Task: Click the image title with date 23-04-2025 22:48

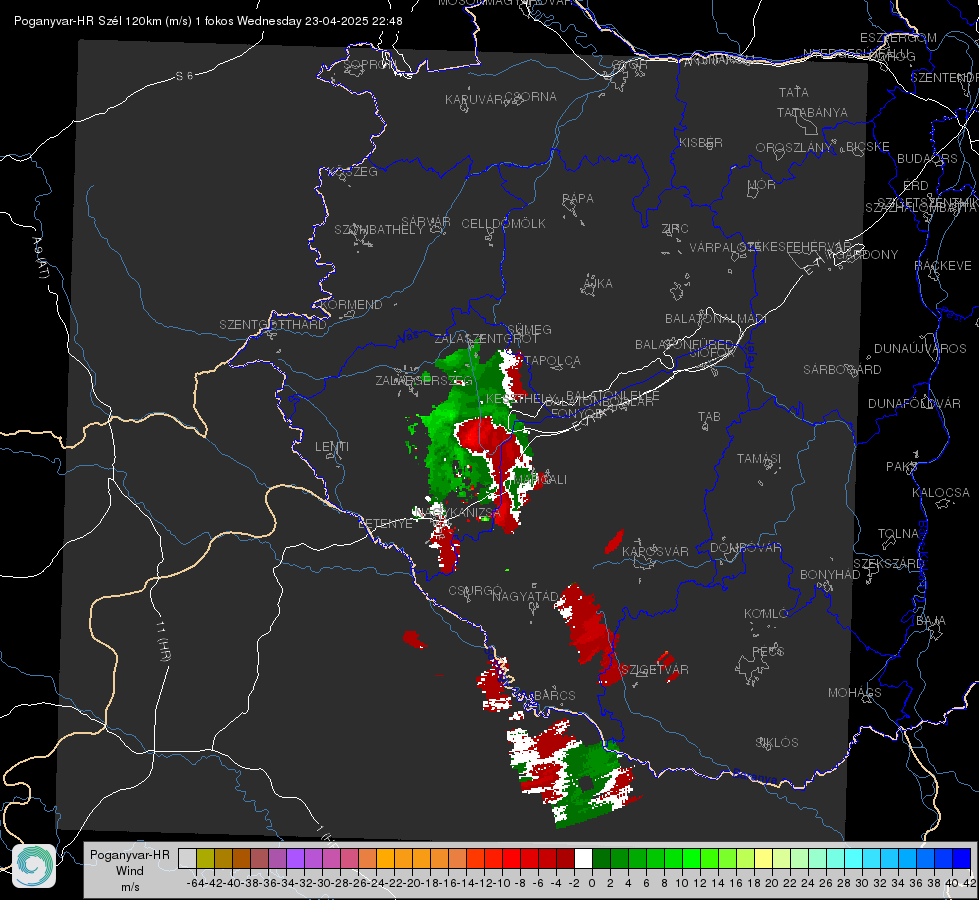Action: point(208,21)
